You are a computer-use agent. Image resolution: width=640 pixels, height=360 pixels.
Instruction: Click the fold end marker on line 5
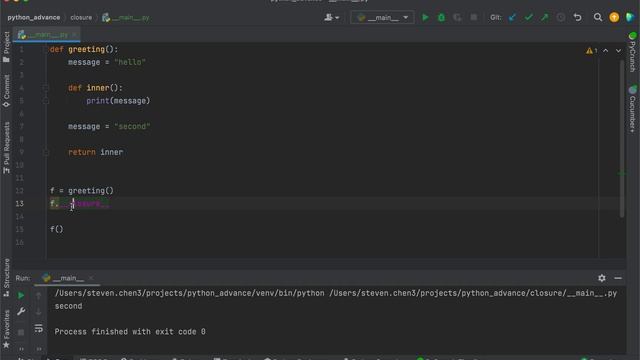[46, 101]
